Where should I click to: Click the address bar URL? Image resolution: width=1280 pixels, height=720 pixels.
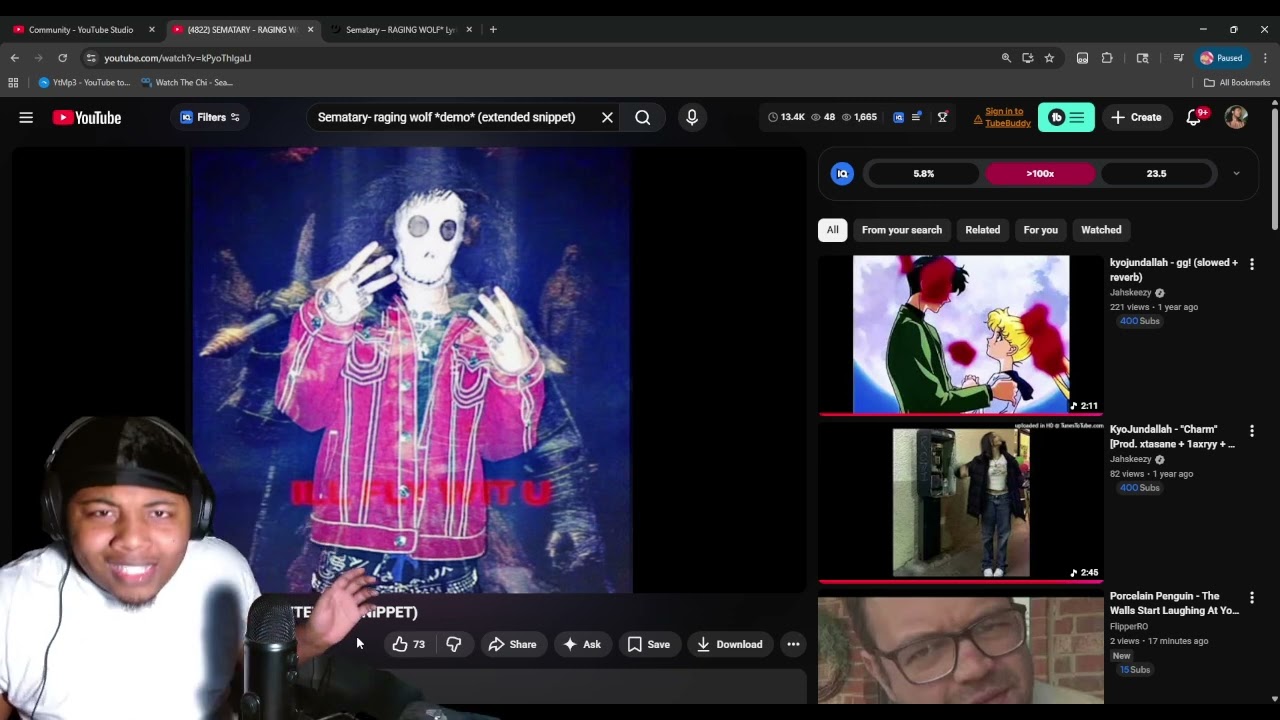177,58
